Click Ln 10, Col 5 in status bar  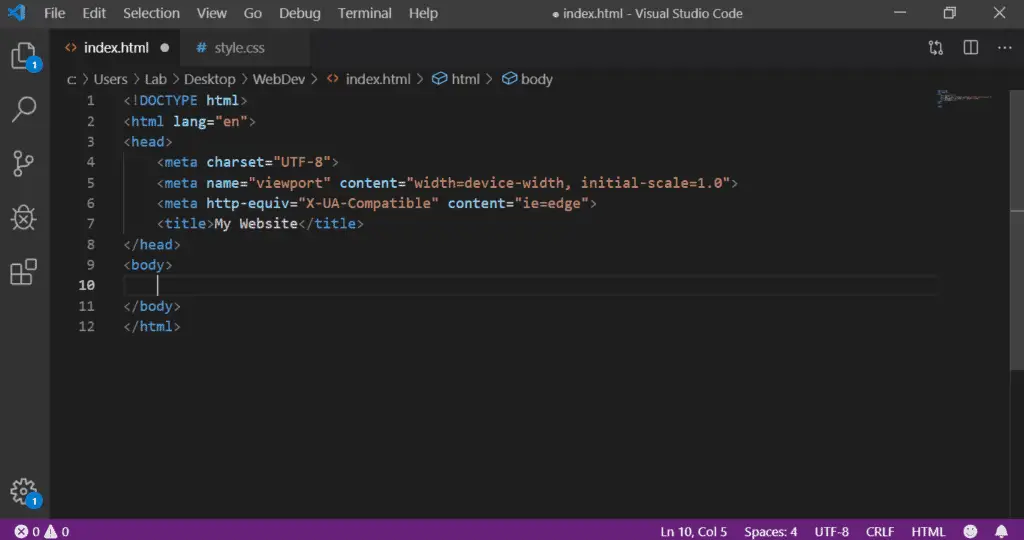point(693,532)
